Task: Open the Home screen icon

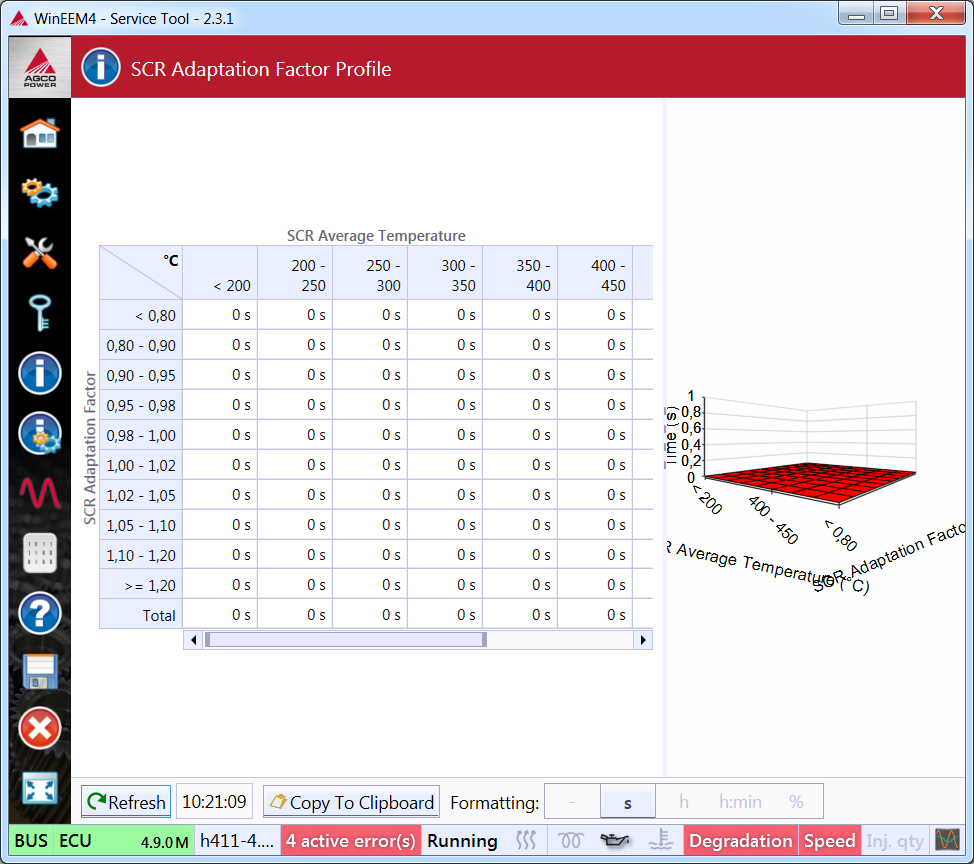Action: tap(40, 133)
